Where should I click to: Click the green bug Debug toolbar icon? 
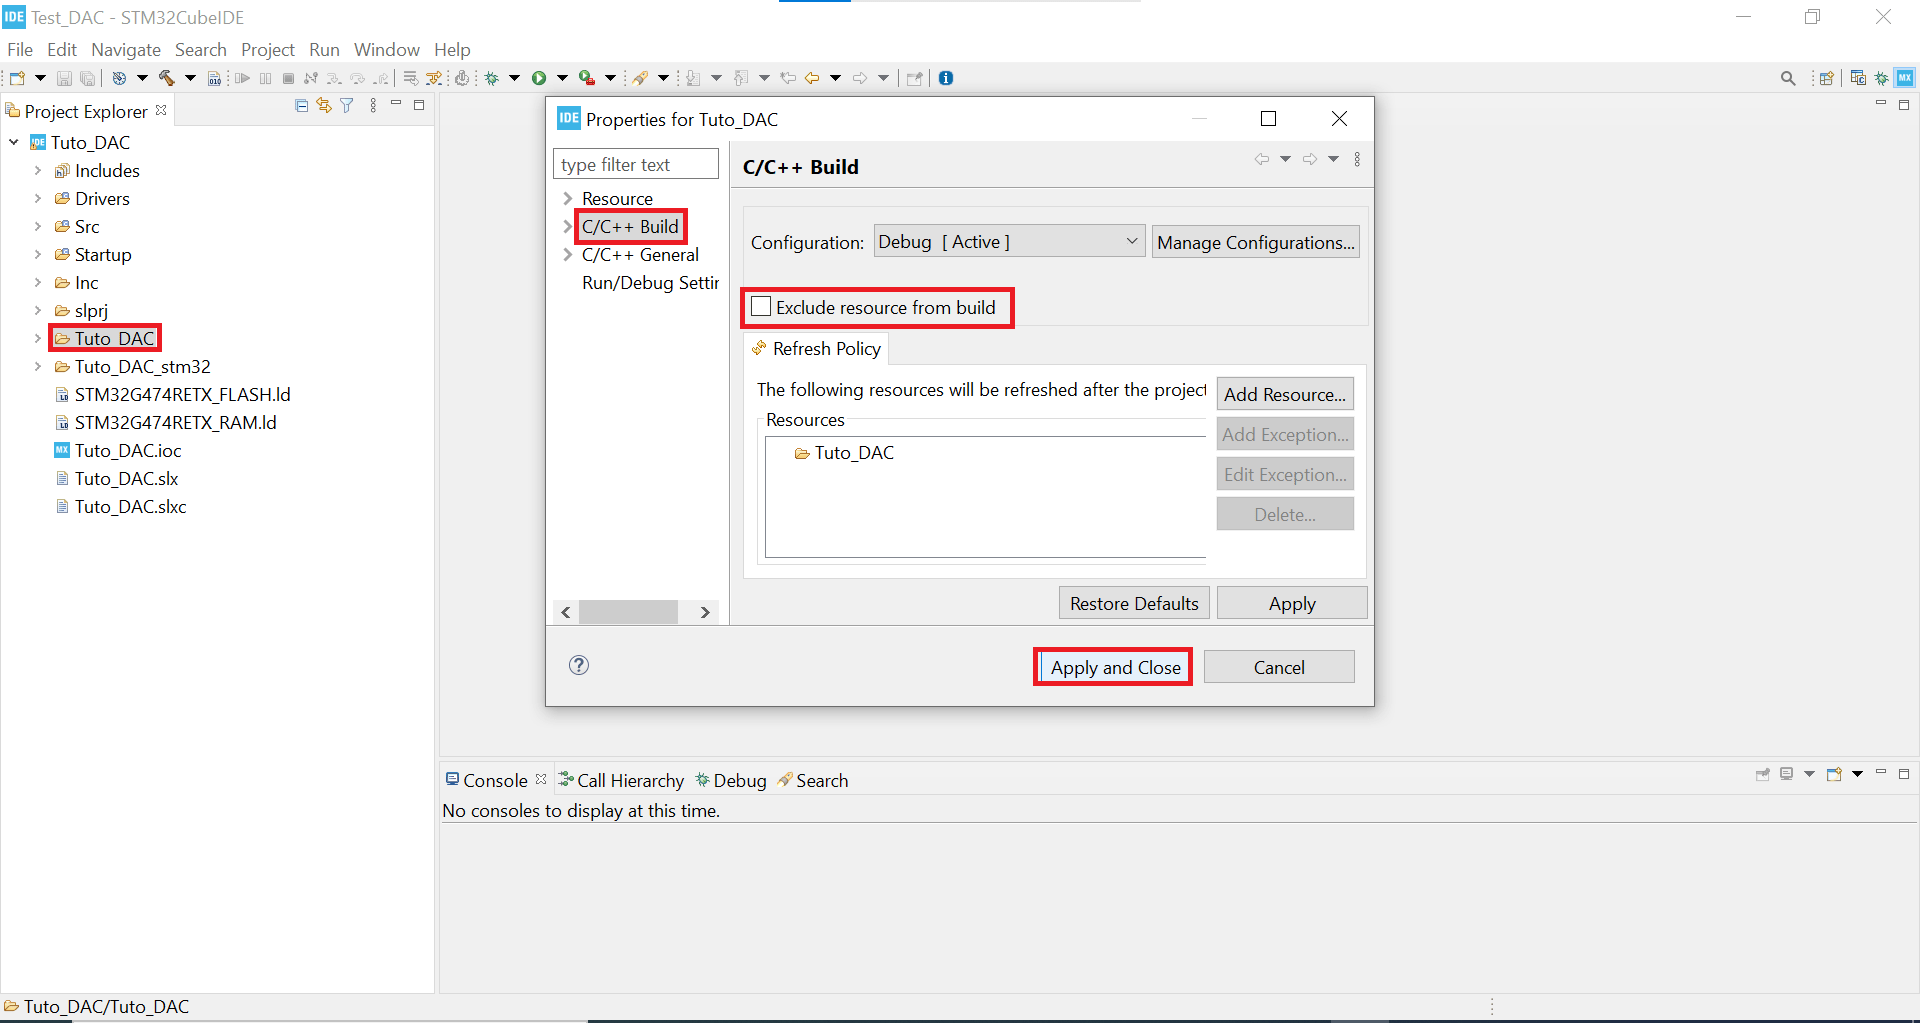click(492, 78)
